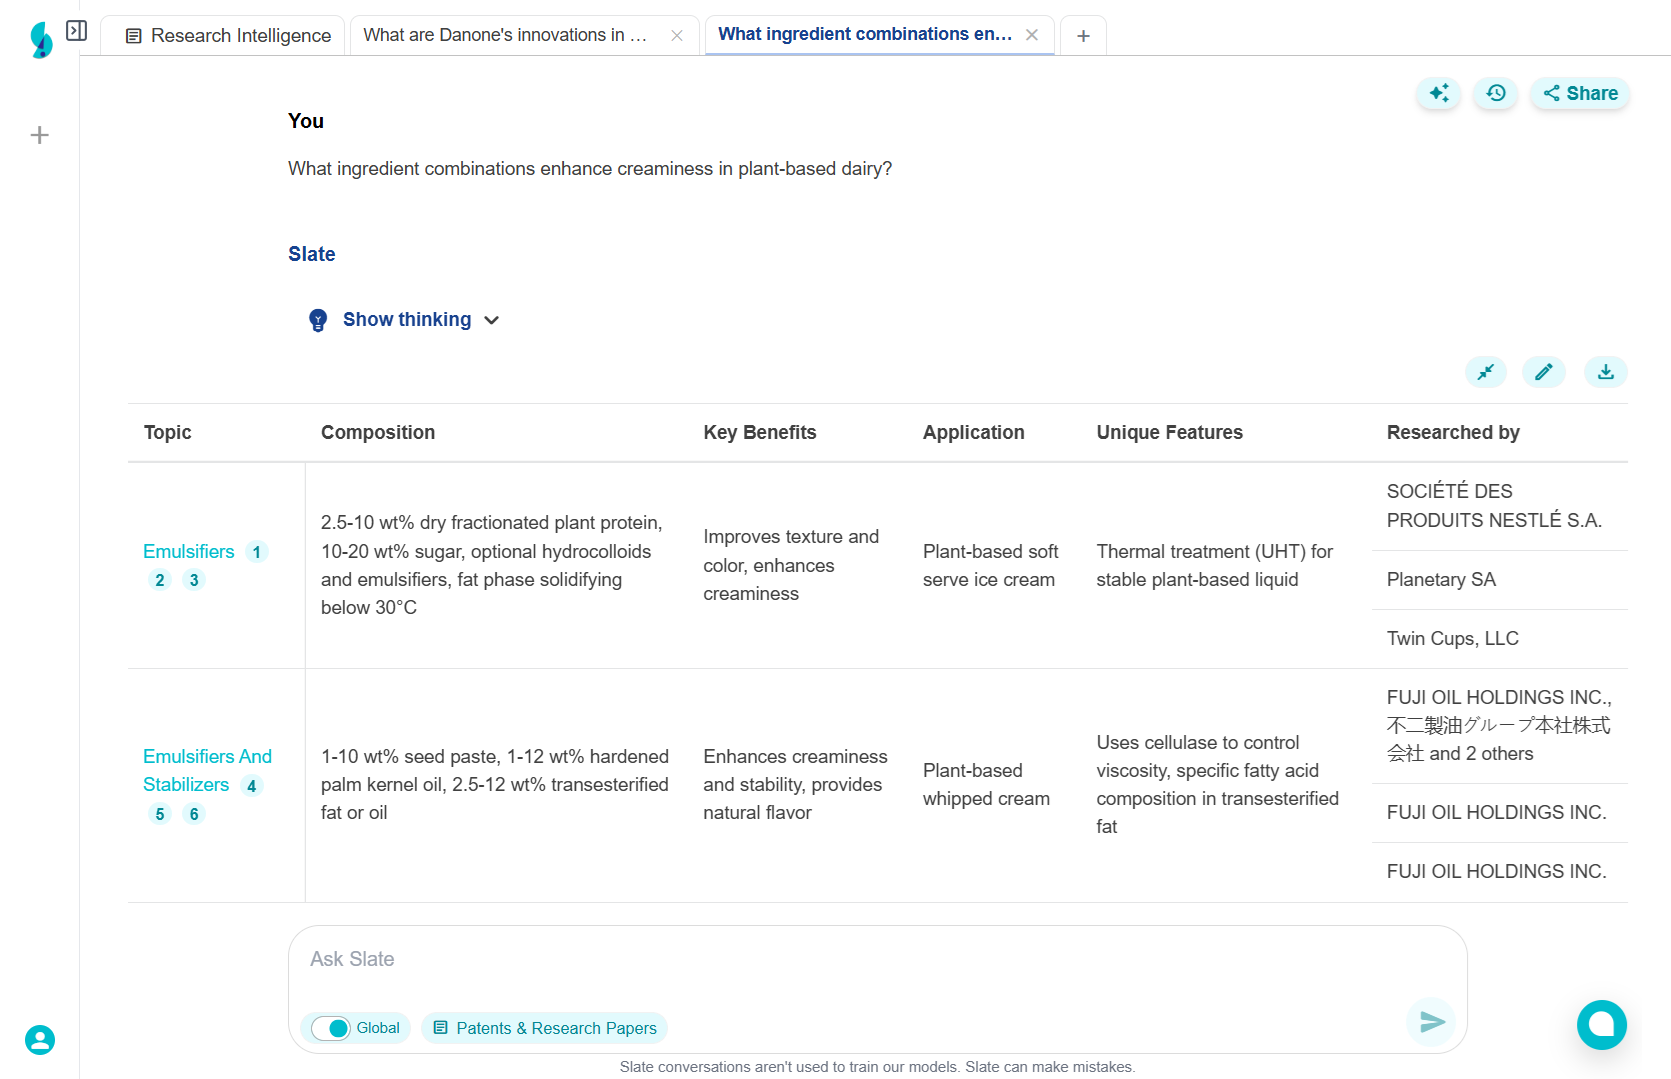Image resolution: width=1671 pixels, height=1079 pixels.
Task: Toggle the Global switch
Action: point(331,1028)
